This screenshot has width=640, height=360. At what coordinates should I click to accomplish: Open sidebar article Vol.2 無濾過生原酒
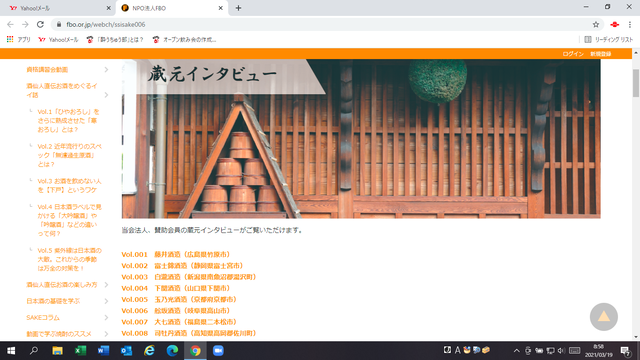coord(69,155)
